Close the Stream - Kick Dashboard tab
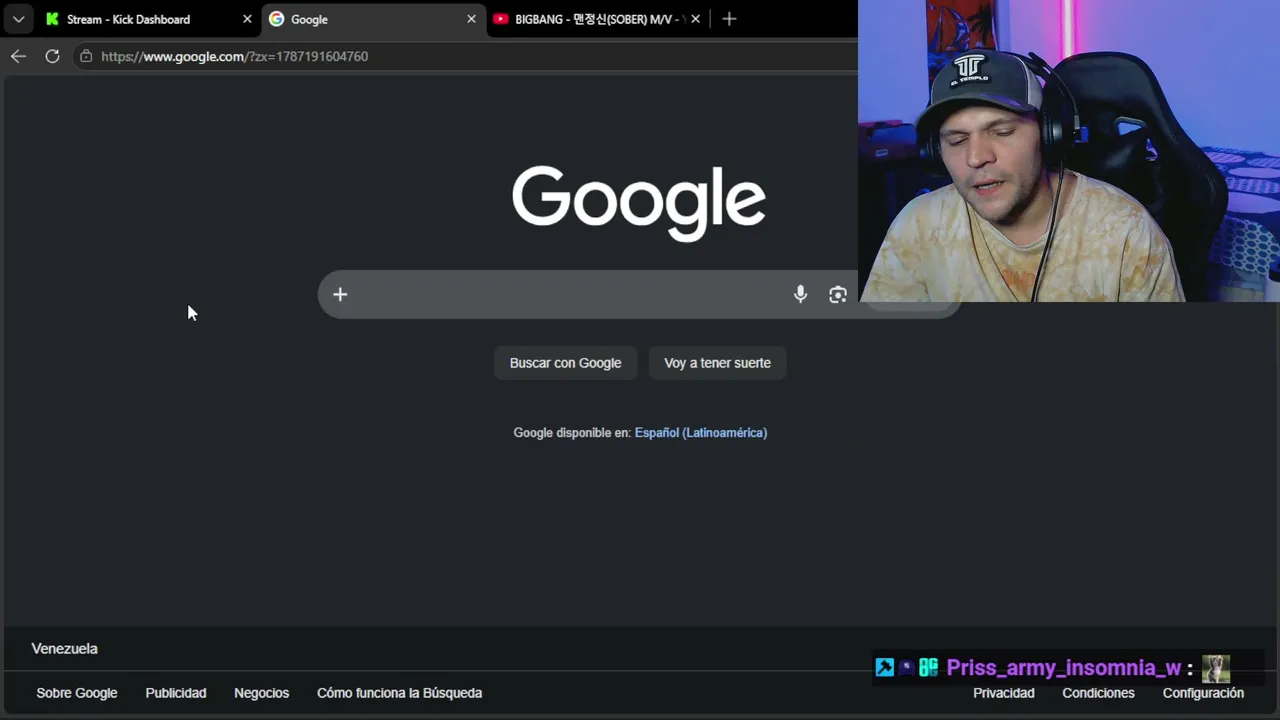The width and height of the screenshot is (1280, 720). point(247,19)
